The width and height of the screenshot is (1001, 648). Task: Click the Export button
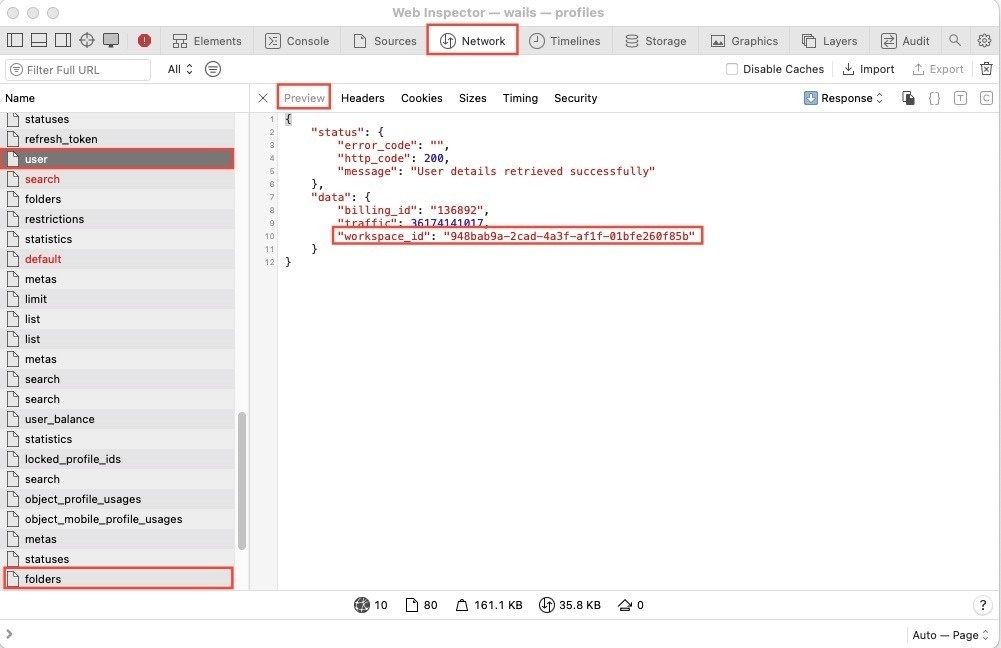(938, 69)
